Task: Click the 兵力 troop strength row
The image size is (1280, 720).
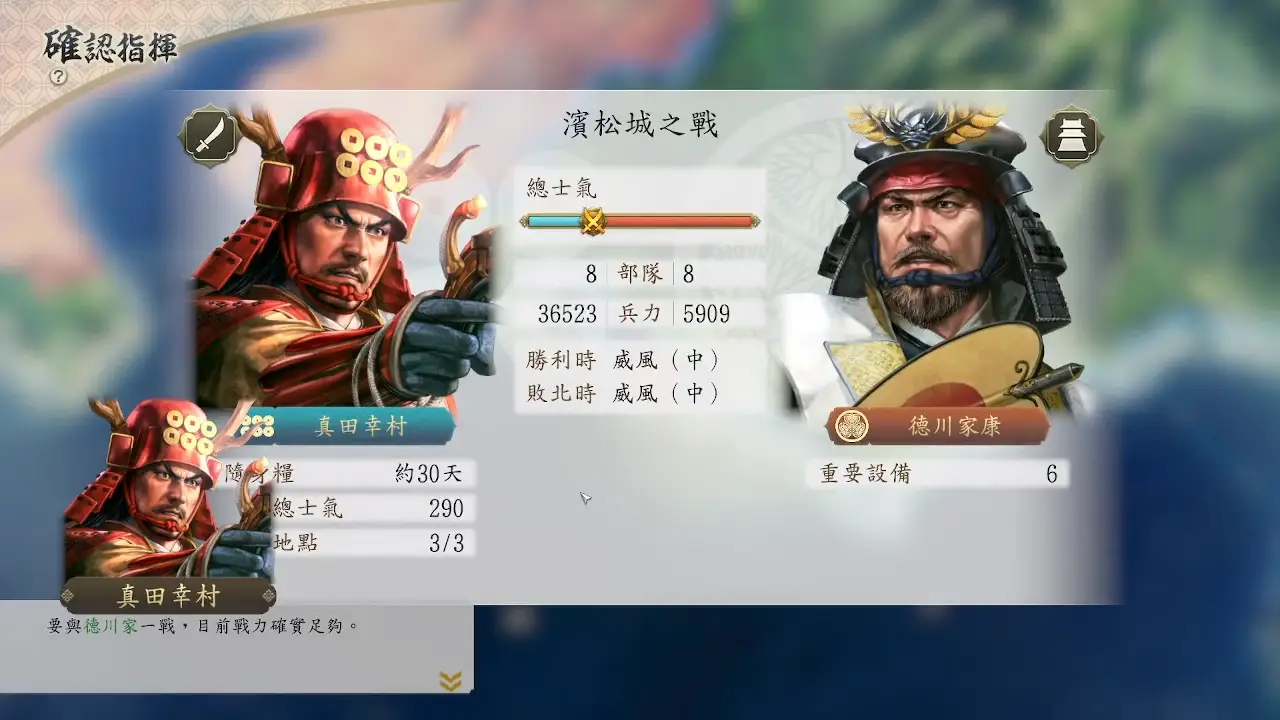Action: coord(640,314)
